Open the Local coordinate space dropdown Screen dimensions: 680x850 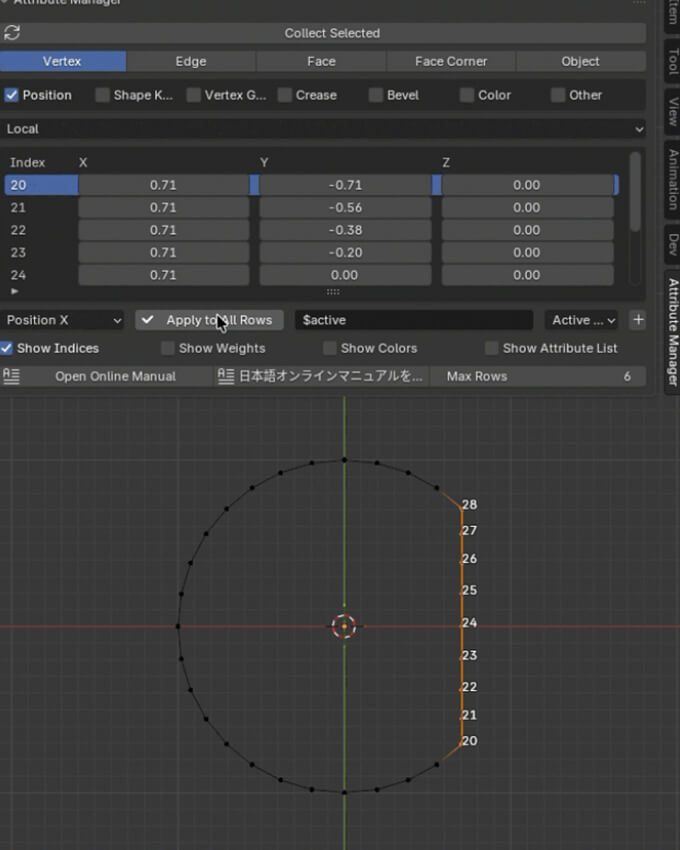click(322, 129)
